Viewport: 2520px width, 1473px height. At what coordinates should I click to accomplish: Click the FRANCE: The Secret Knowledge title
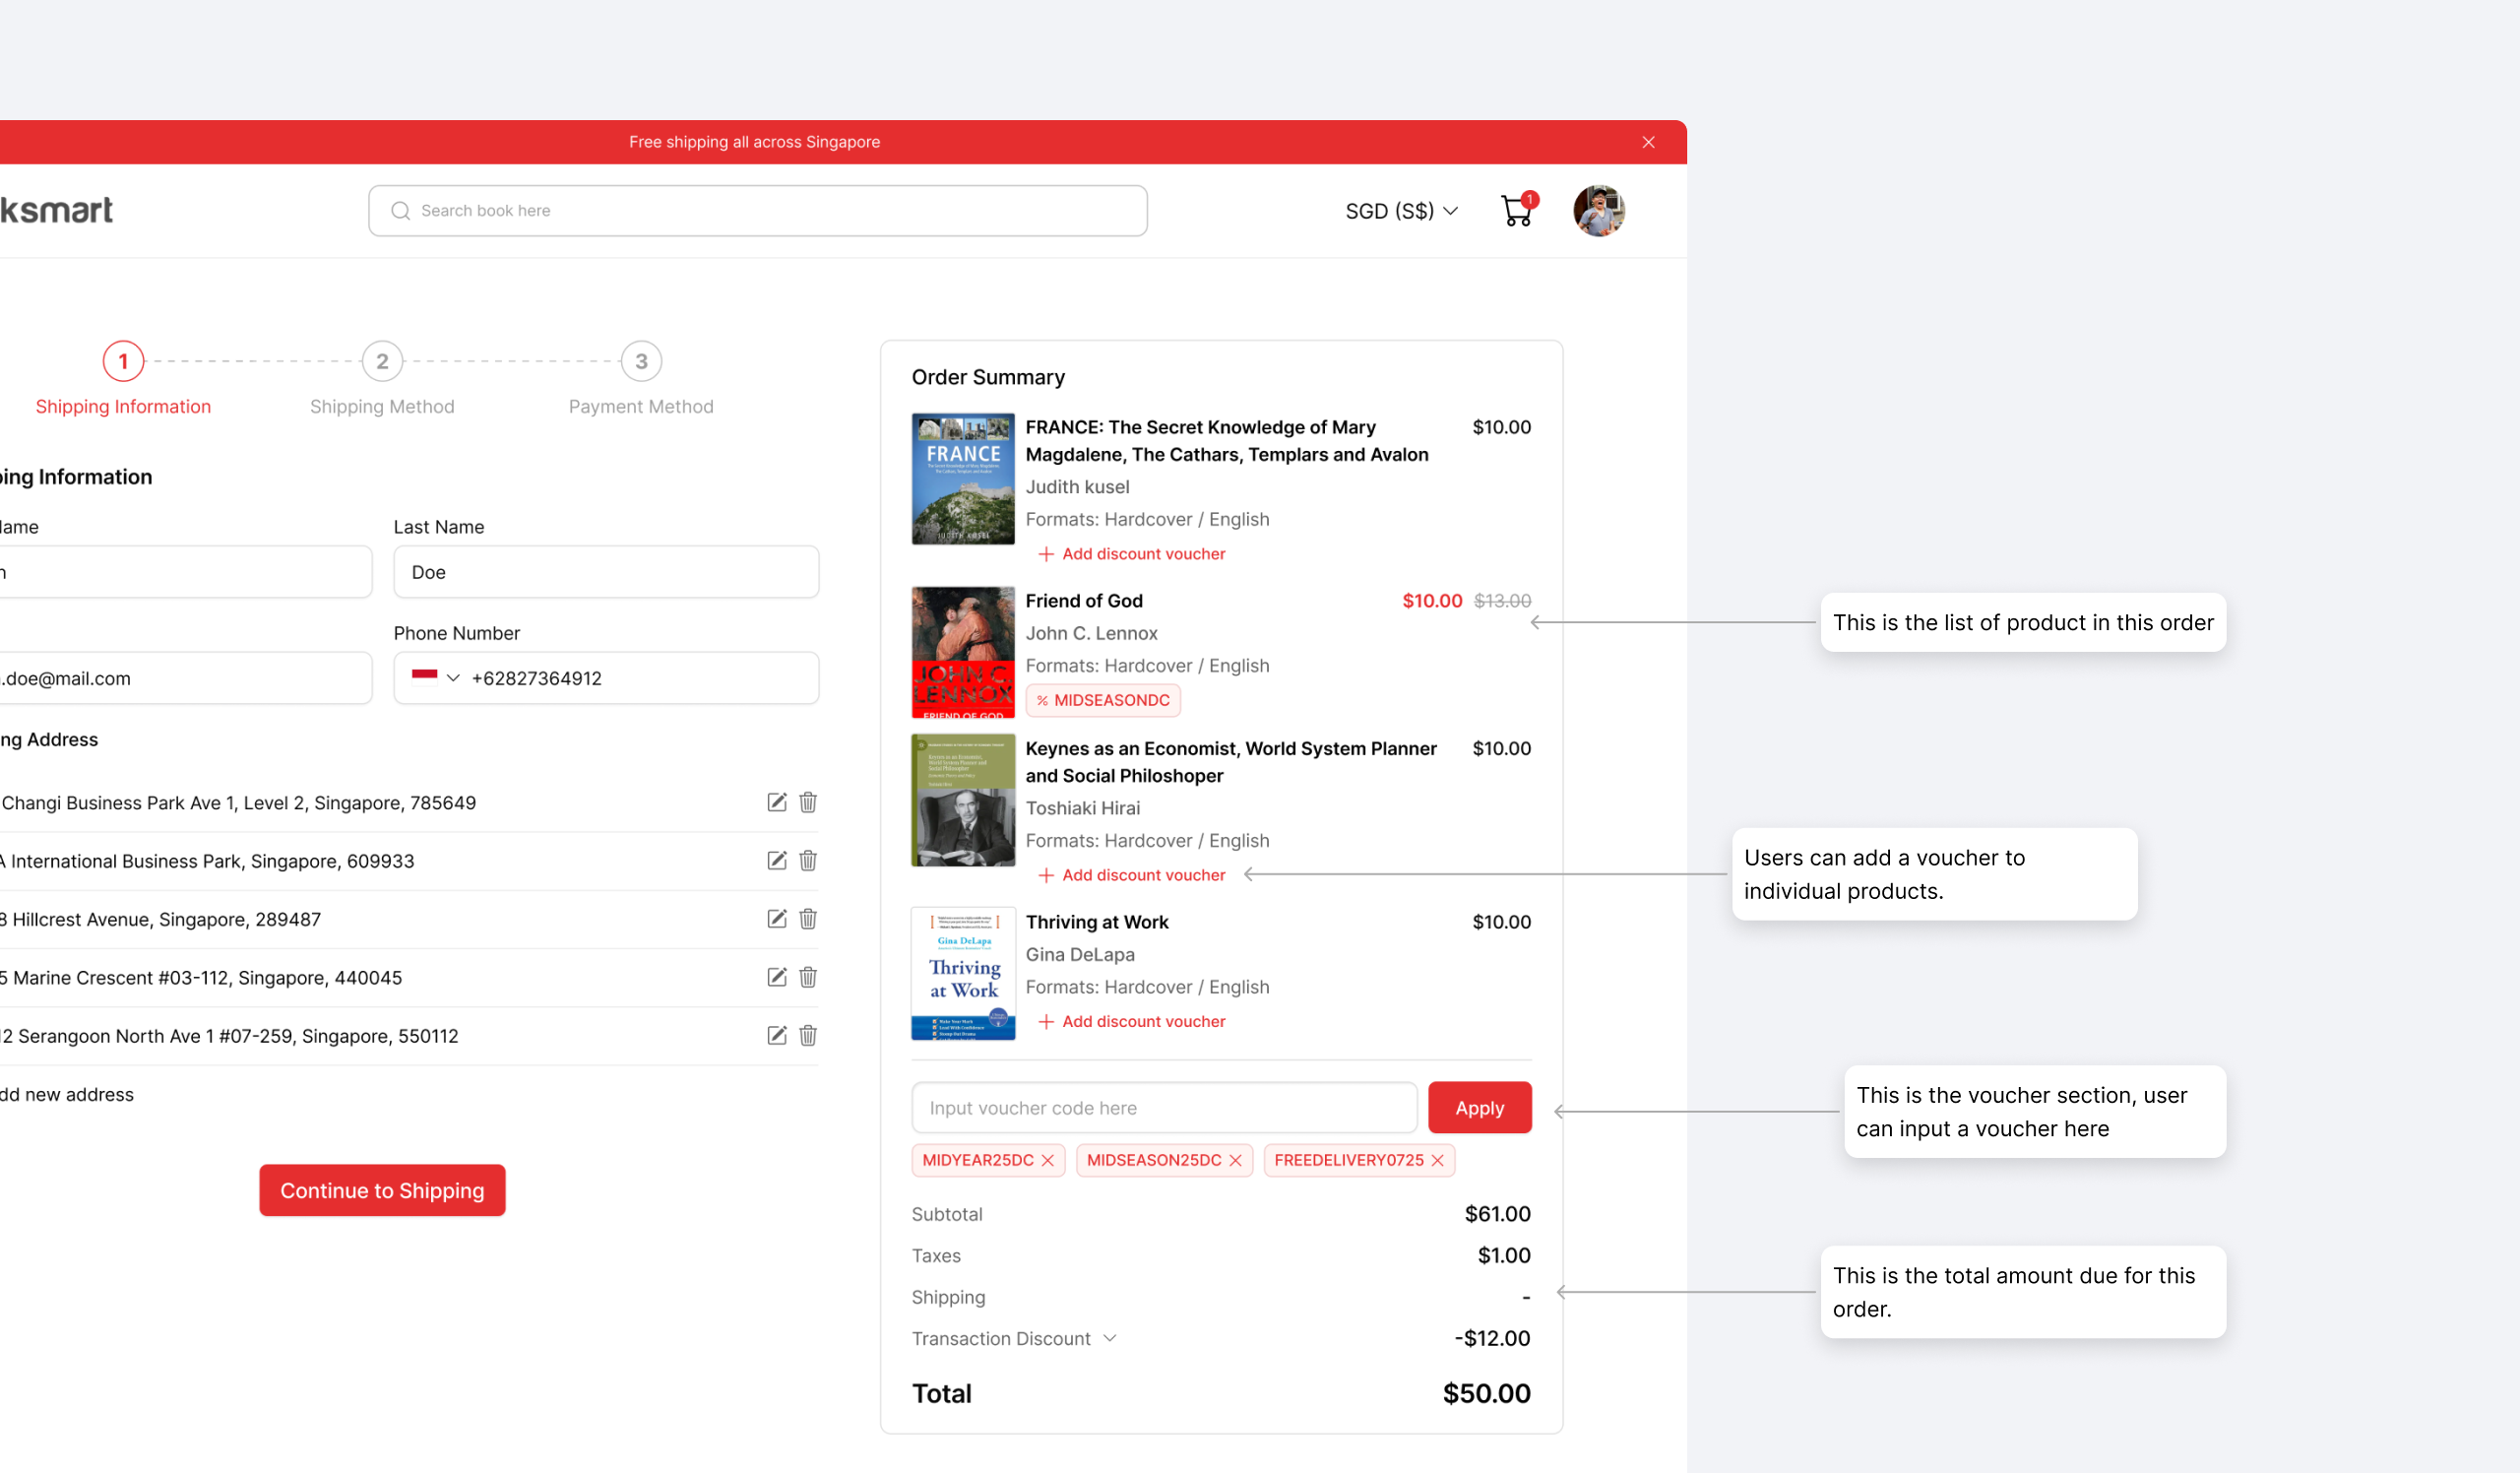tap(1227, 440)
